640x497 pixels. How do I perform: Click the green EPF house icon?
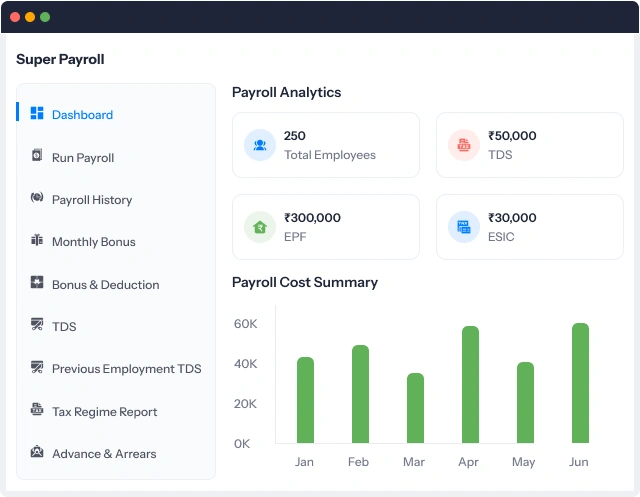pyautogui.click(x=260, y=227)
